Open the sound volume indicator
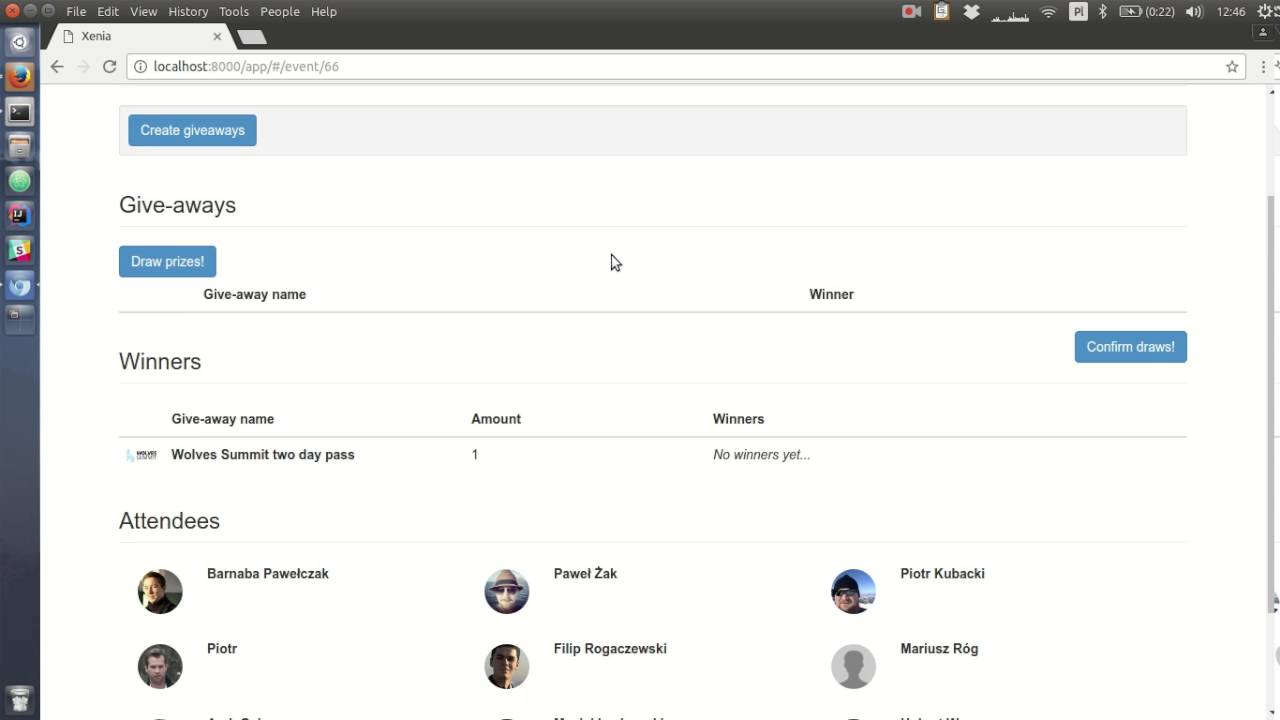 click(x=1194, y=12)
